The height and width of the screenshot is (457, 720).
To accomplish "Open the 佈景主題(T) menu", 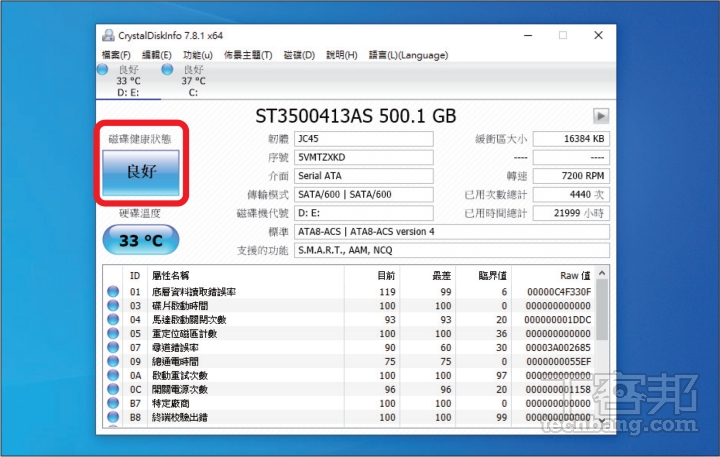I will (x=248, y=55).
